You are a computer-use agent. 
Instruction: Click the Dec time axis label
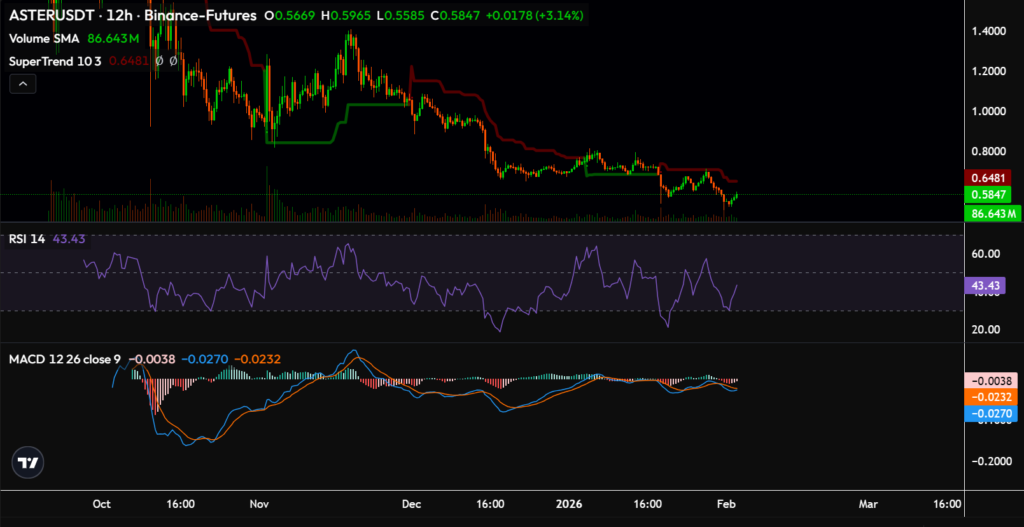click(411, 504)
